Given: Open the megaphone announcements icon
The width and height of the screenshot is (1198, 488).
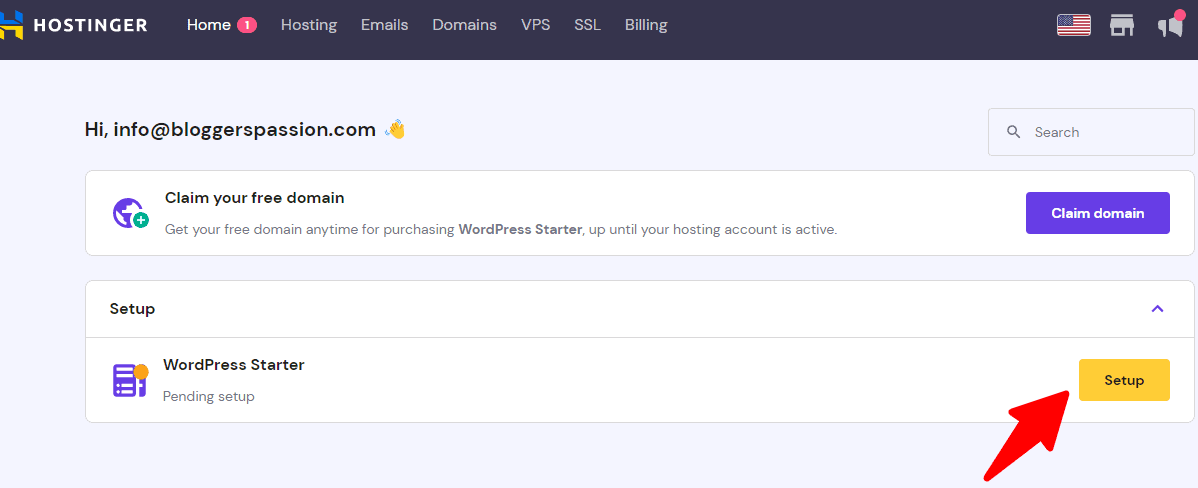Looking at the screenshot, I should (x=1170, y=25).
